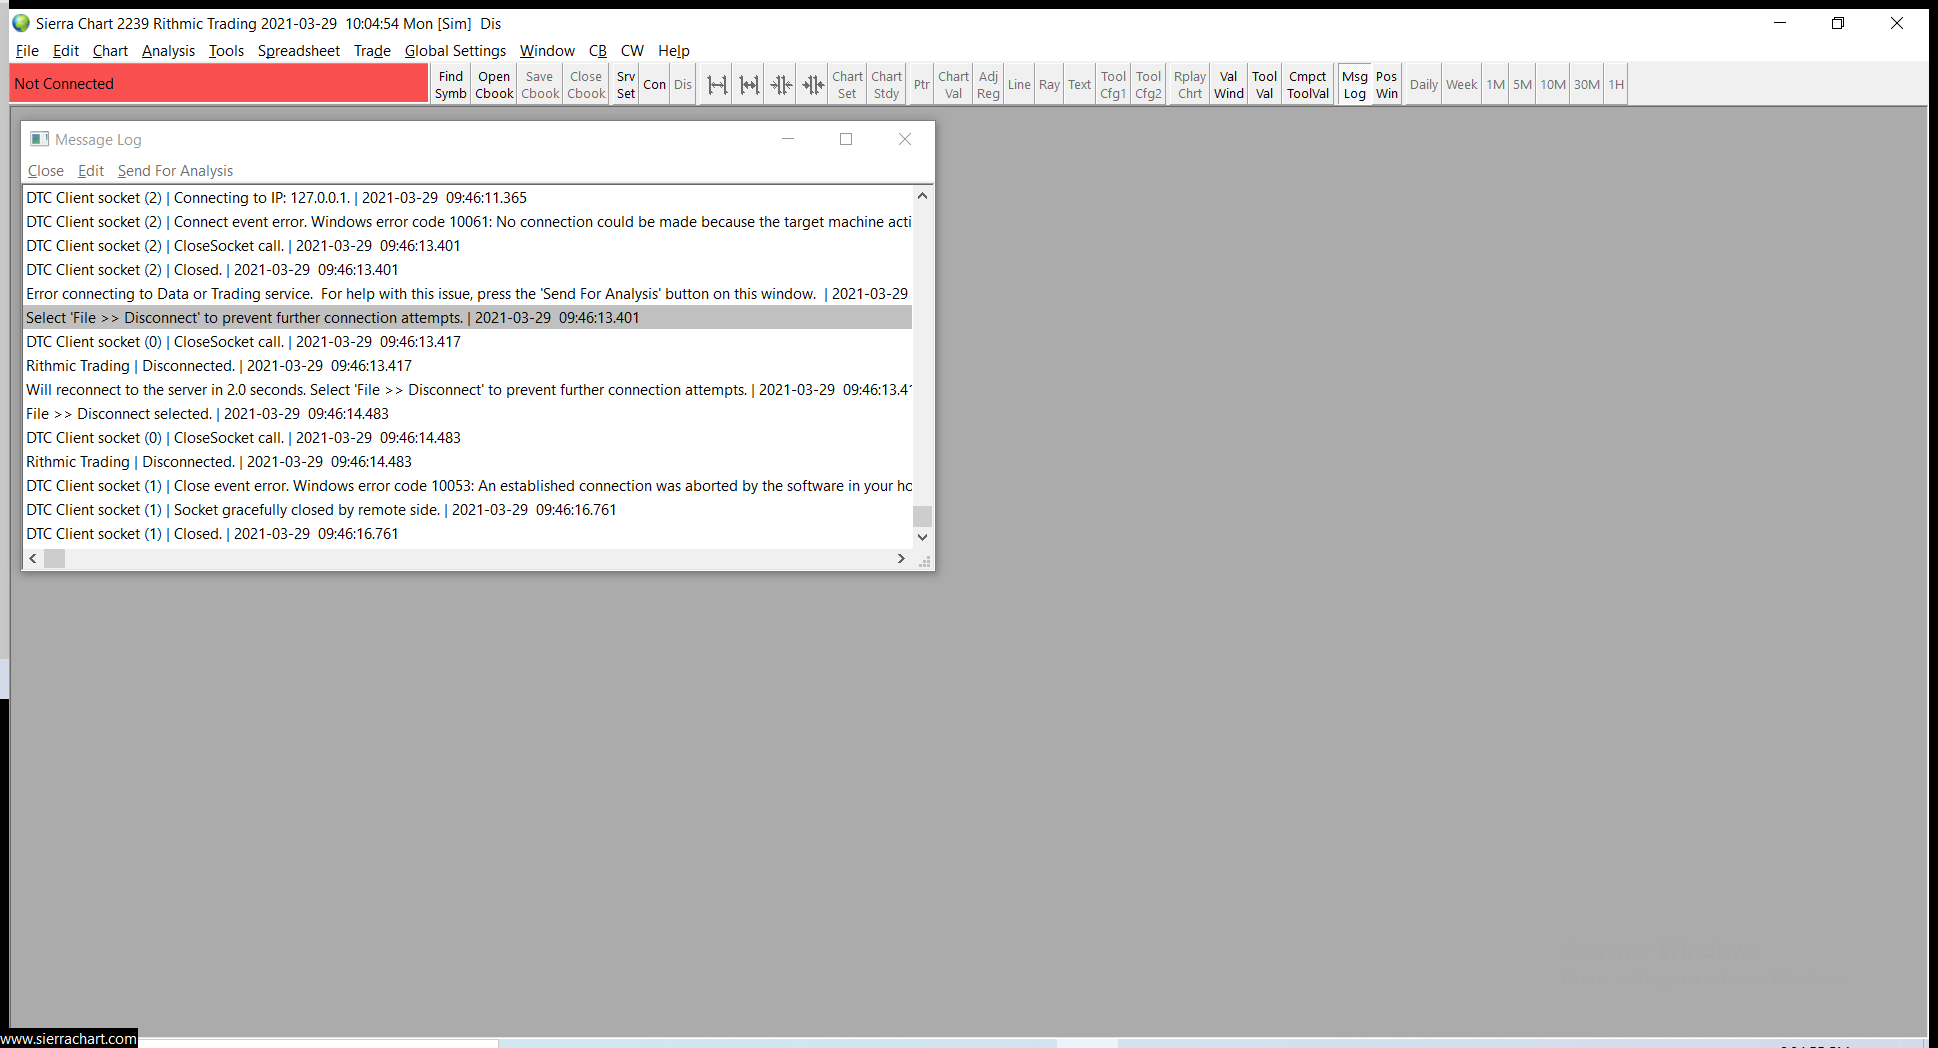Viewport: 1938px width, 1048px height.
Task: Click the Close Cbook toolbar button
Action: (x=586, y=85)
